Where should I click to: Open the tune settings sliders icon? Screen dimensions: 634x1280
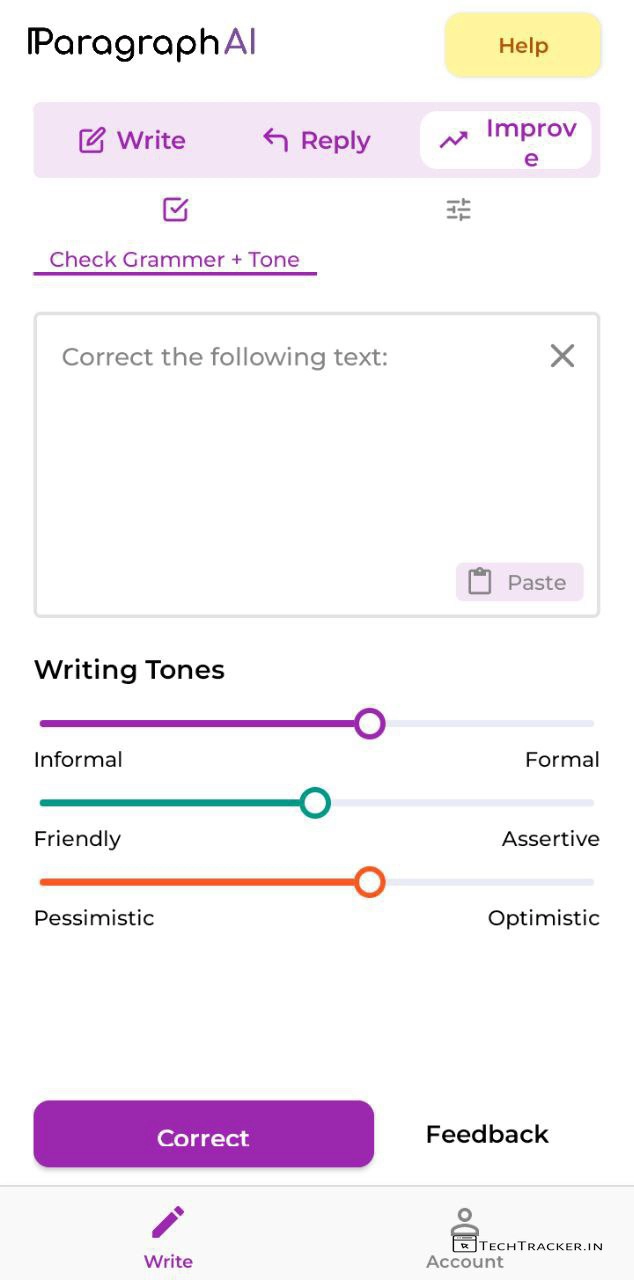point(458,210)
